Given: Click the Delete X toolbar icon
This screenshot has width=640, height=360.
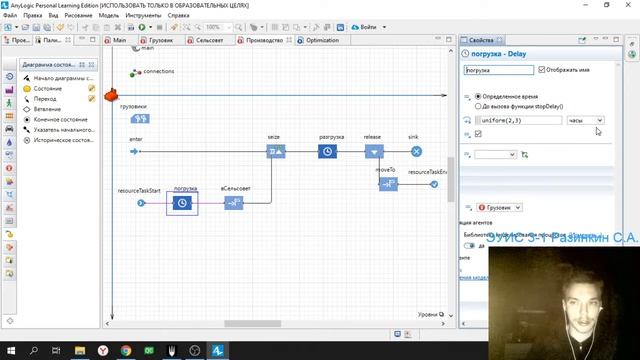Looking at the screenshot, I should pos(118,27).
